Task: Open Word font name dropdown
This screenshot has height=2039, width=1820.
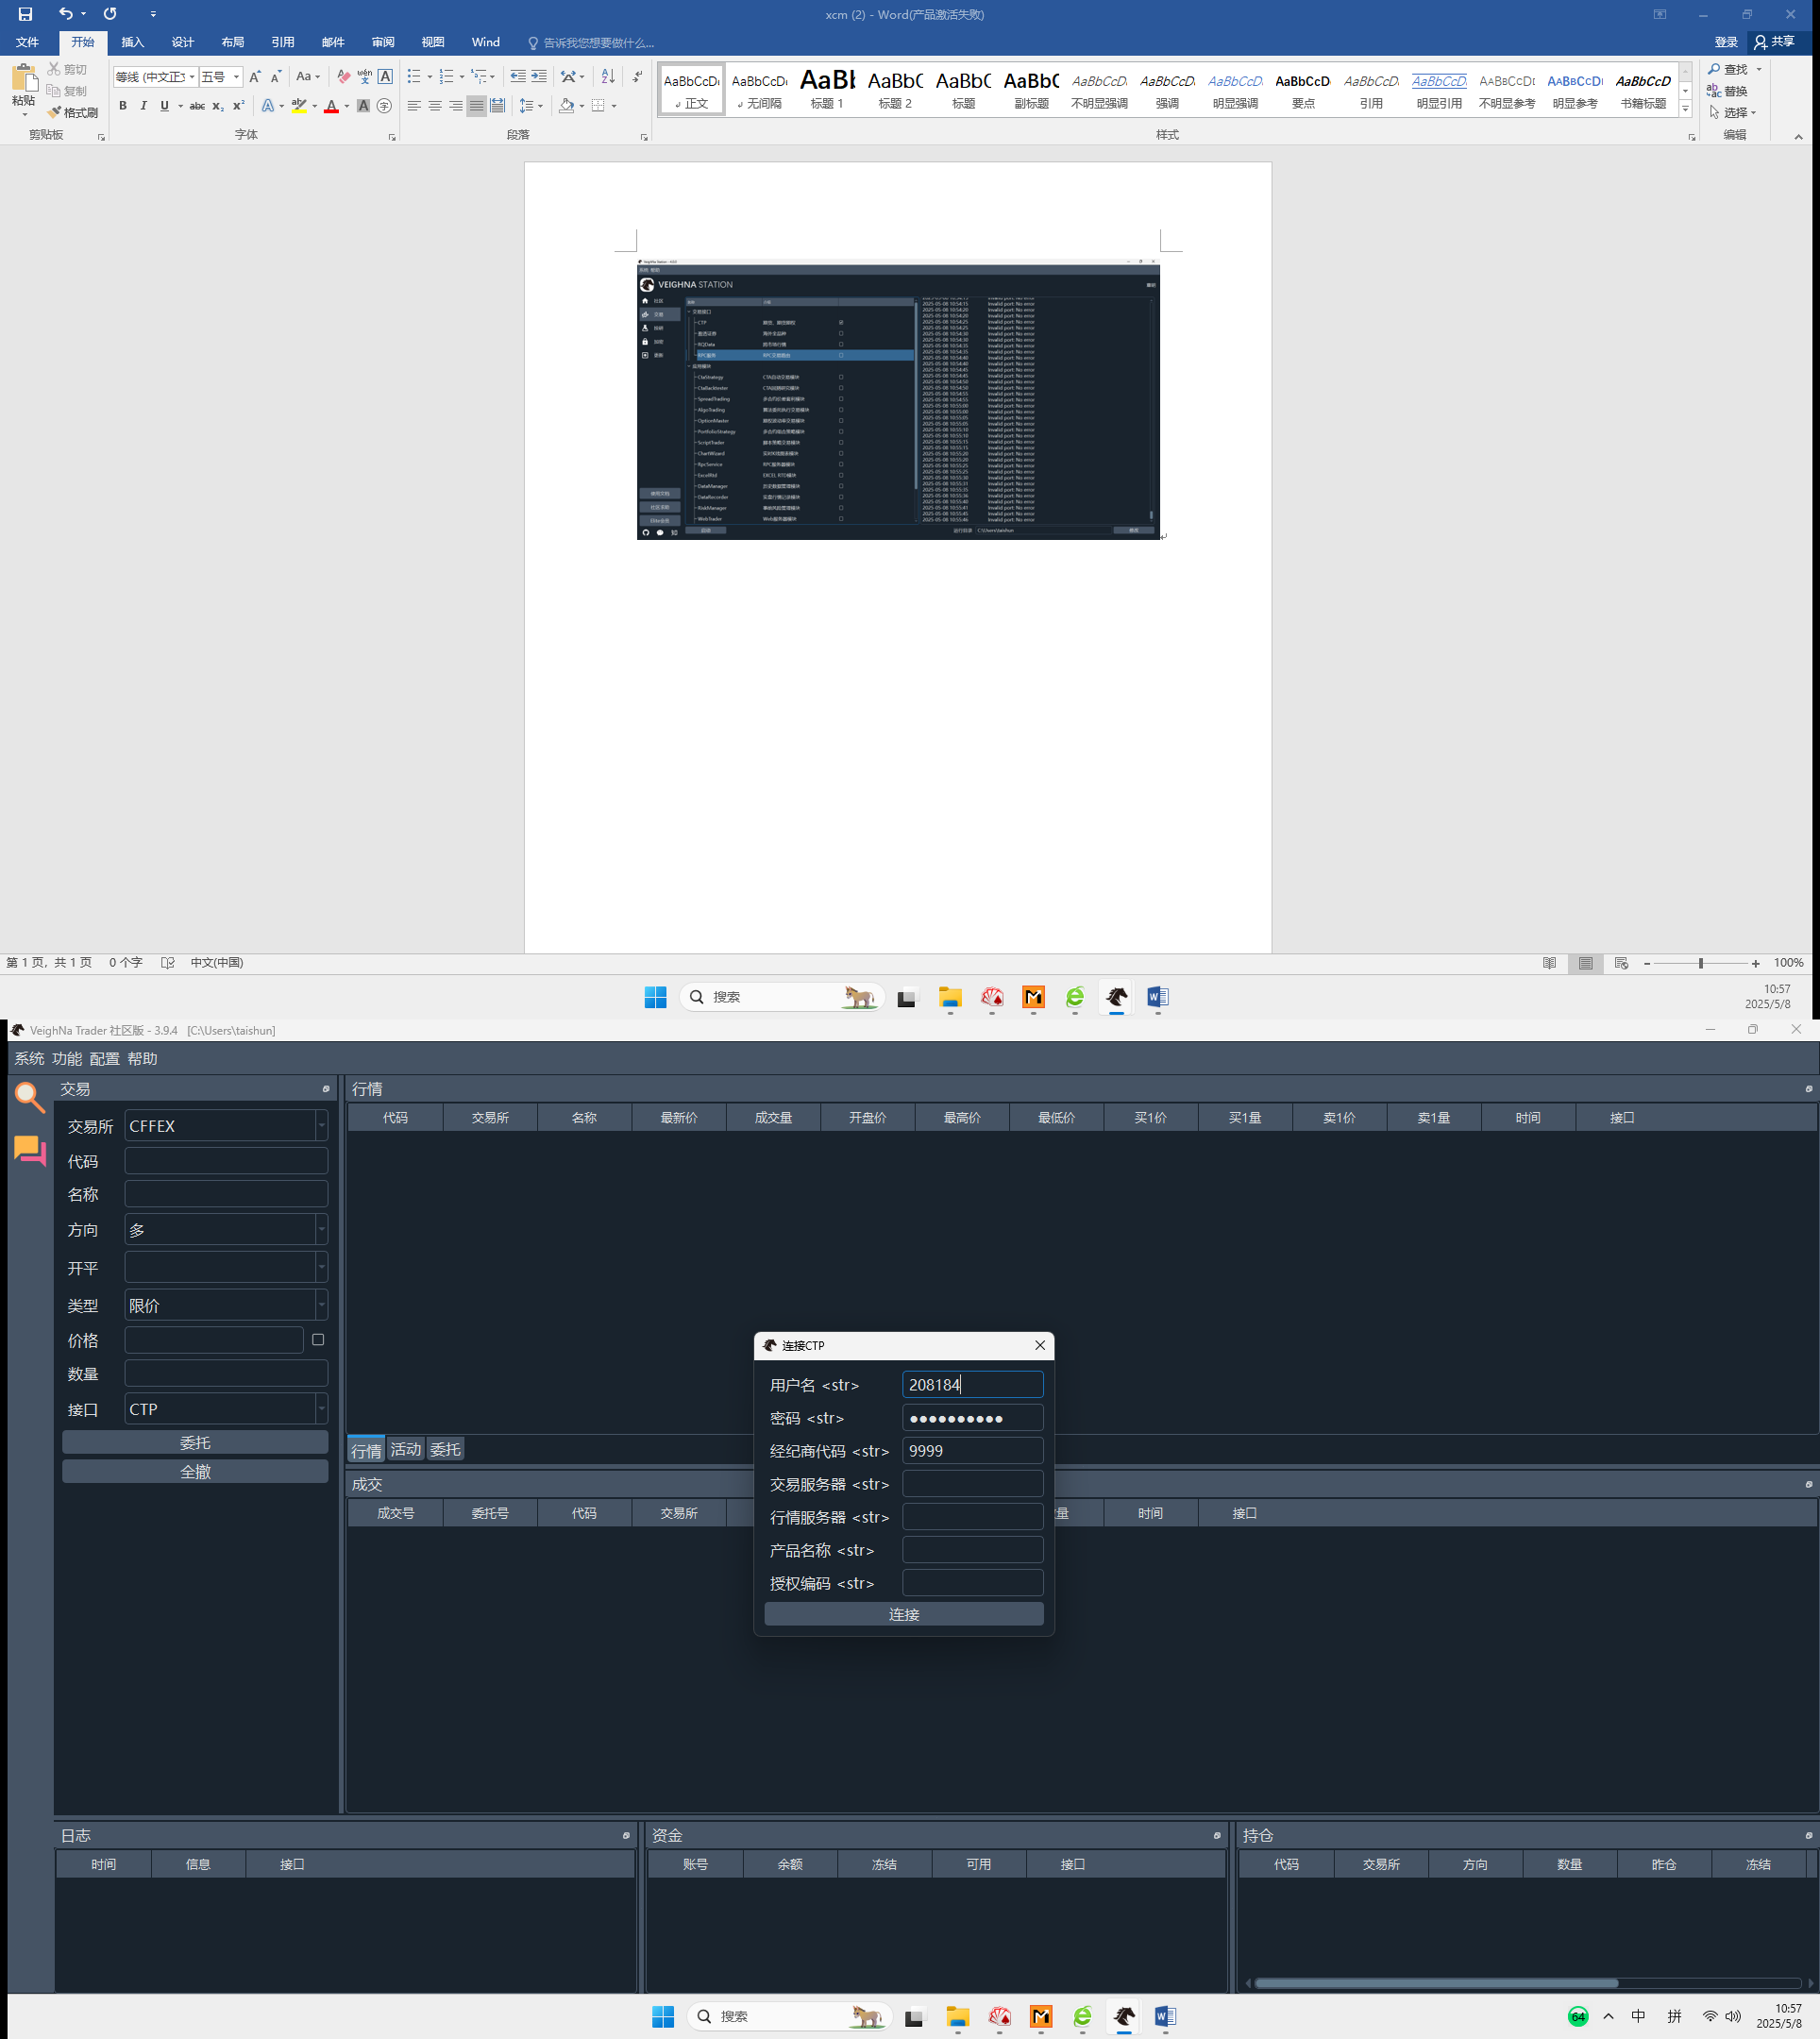Action: (192, 77)
